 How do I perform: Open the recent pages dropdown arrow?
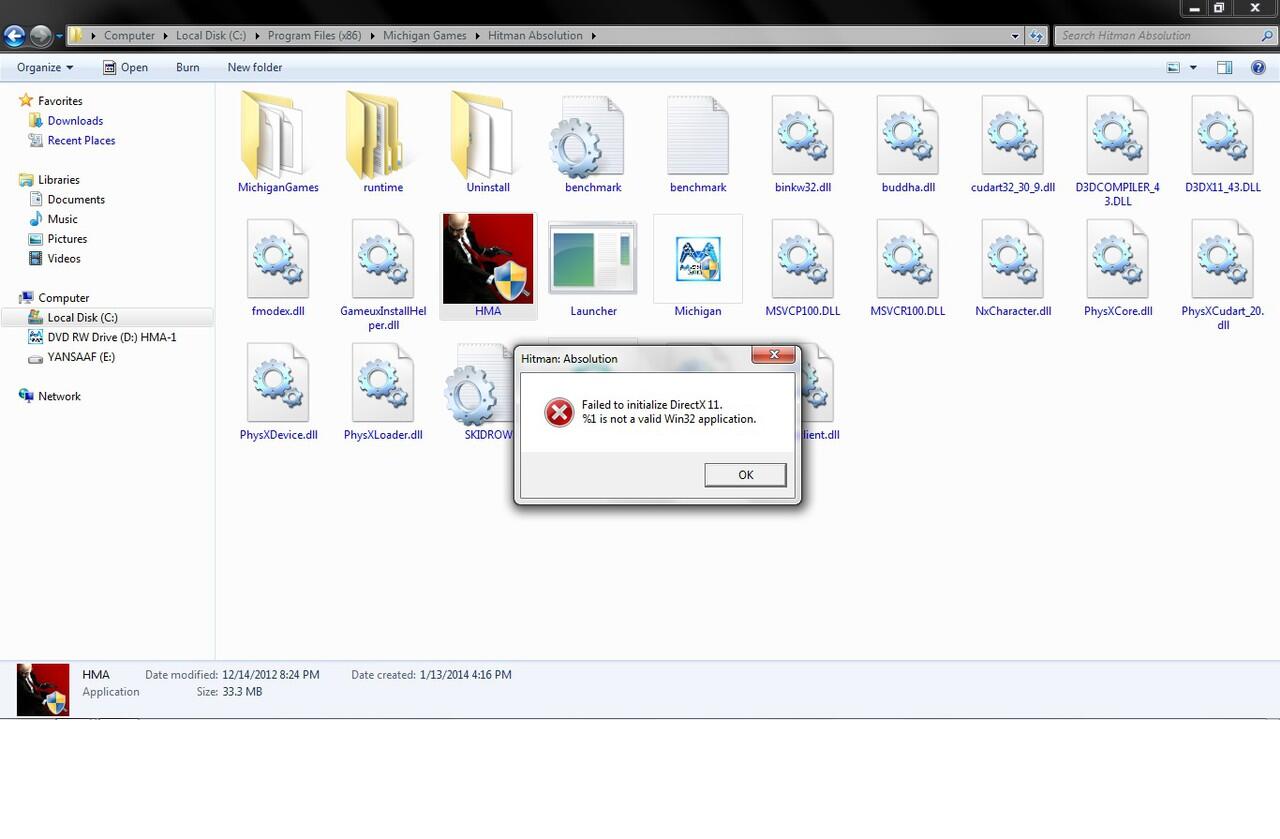click(x=59, y=36)
